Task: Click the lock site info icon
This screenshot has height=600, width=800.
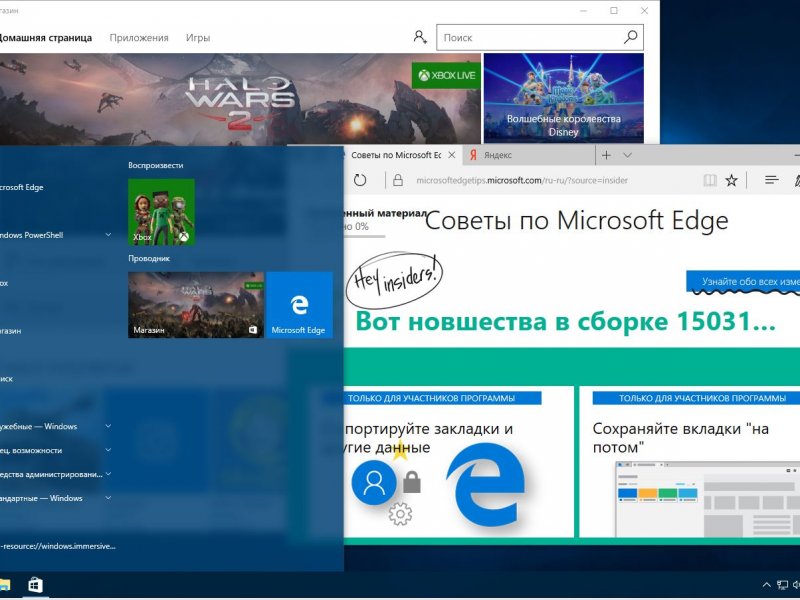Action: pyautogui.click(x=398, y=180)
